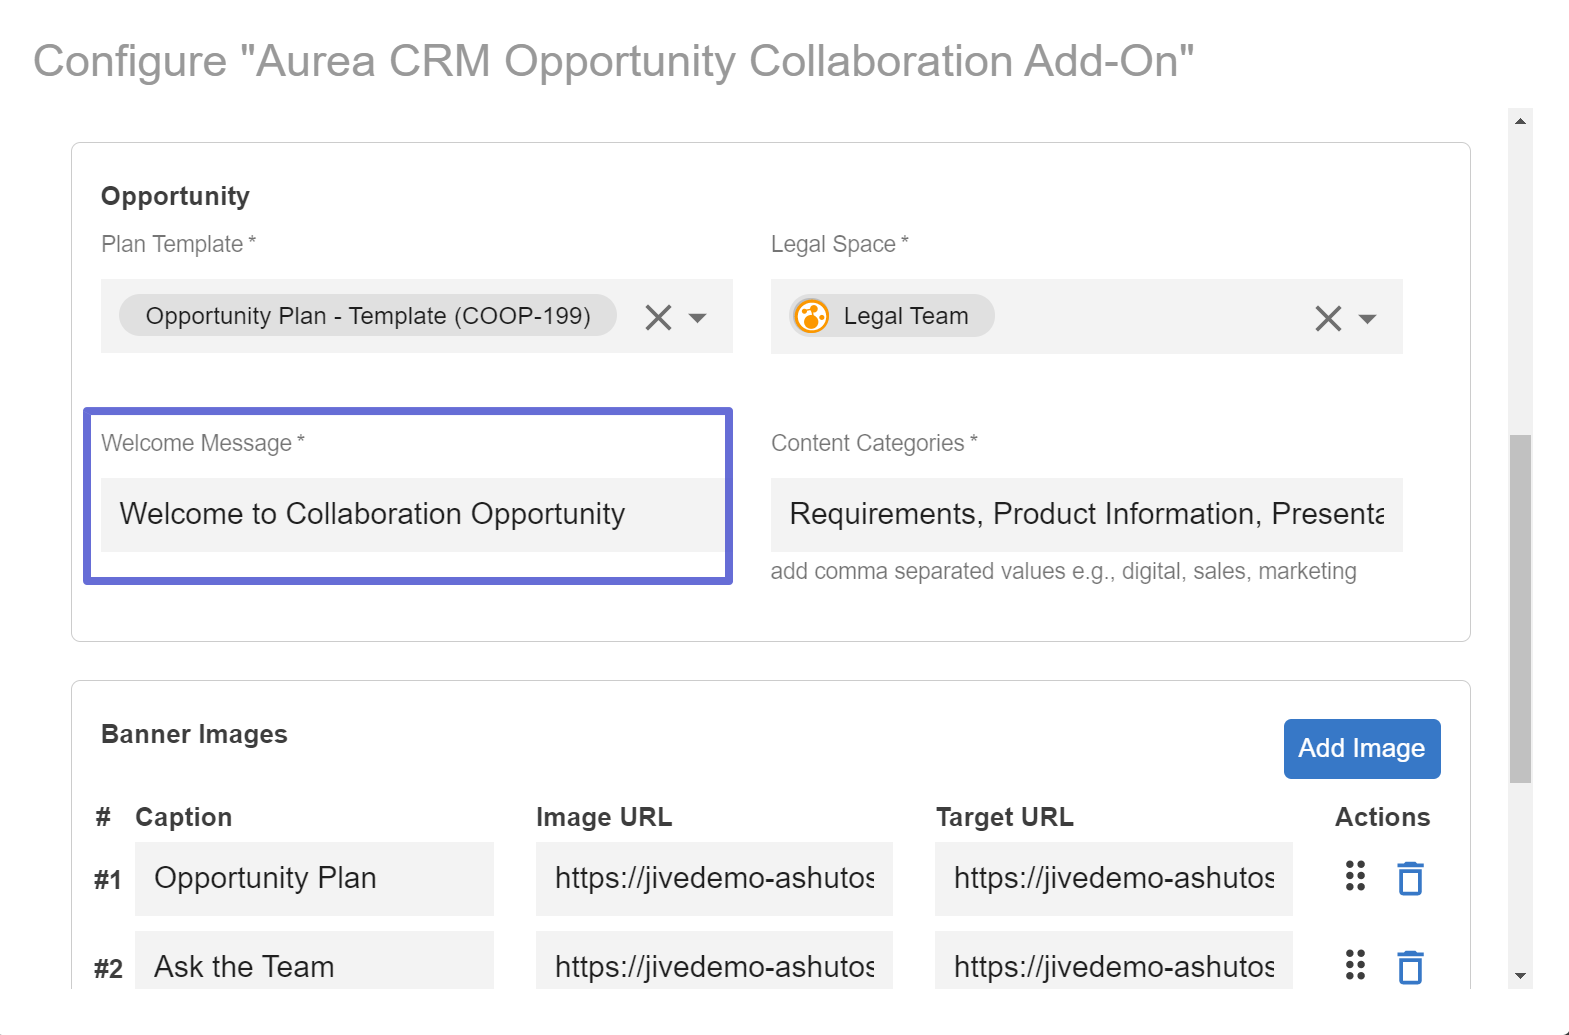Image resolution: width=1569 pixels, height=1035 pixels.
Task: Clear the Legal Space selection
Action: [1328, 318]
